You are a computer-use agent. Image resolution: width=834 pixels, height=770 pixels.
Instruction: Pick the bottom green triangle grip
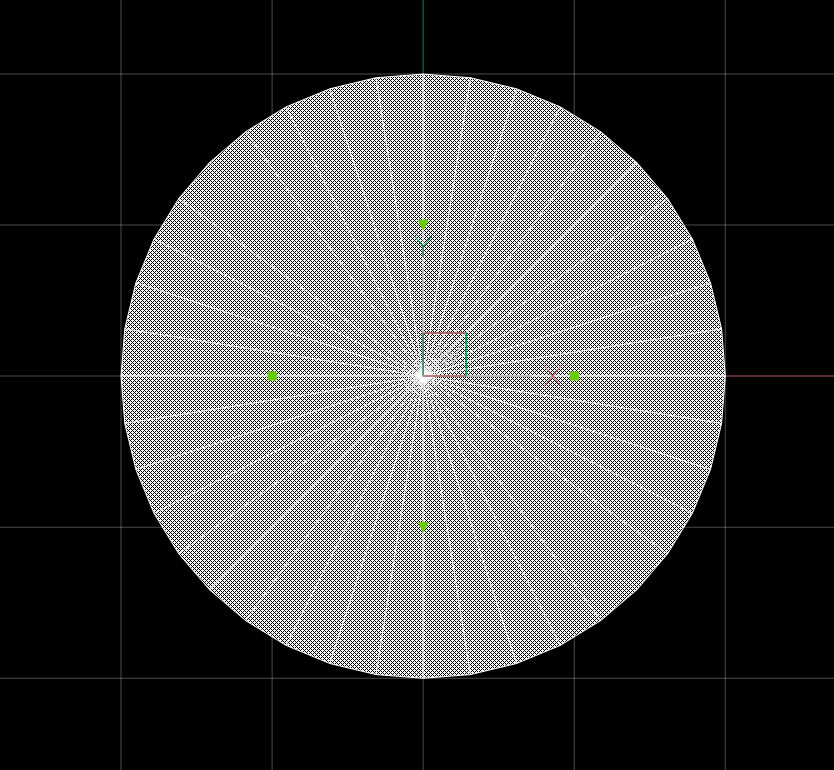[x=423, y=526]
